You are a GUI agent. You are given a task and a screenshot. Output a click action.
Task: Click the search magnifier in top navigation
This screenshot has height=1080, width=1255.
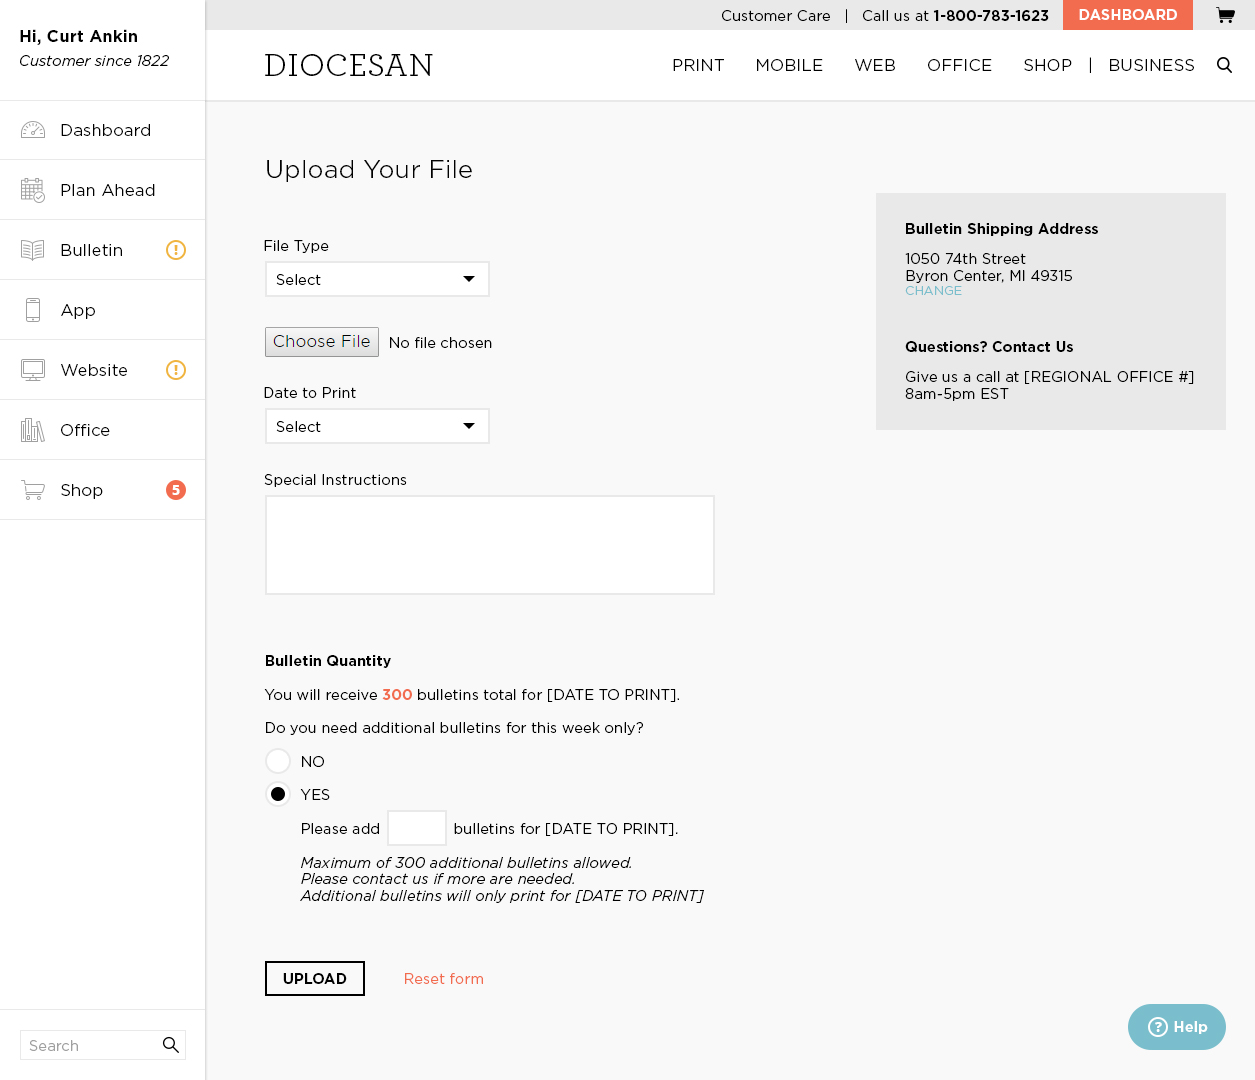pyautogui.click(x=1224, y=65)
